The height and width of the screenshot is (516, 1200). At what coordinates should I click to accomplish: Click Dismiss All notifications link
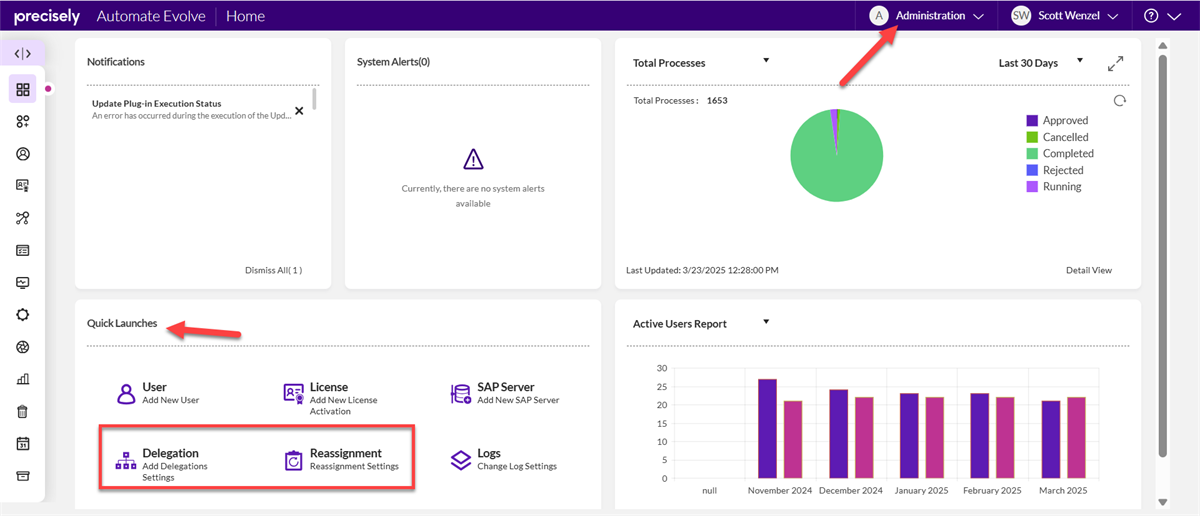tap(273, 270)
